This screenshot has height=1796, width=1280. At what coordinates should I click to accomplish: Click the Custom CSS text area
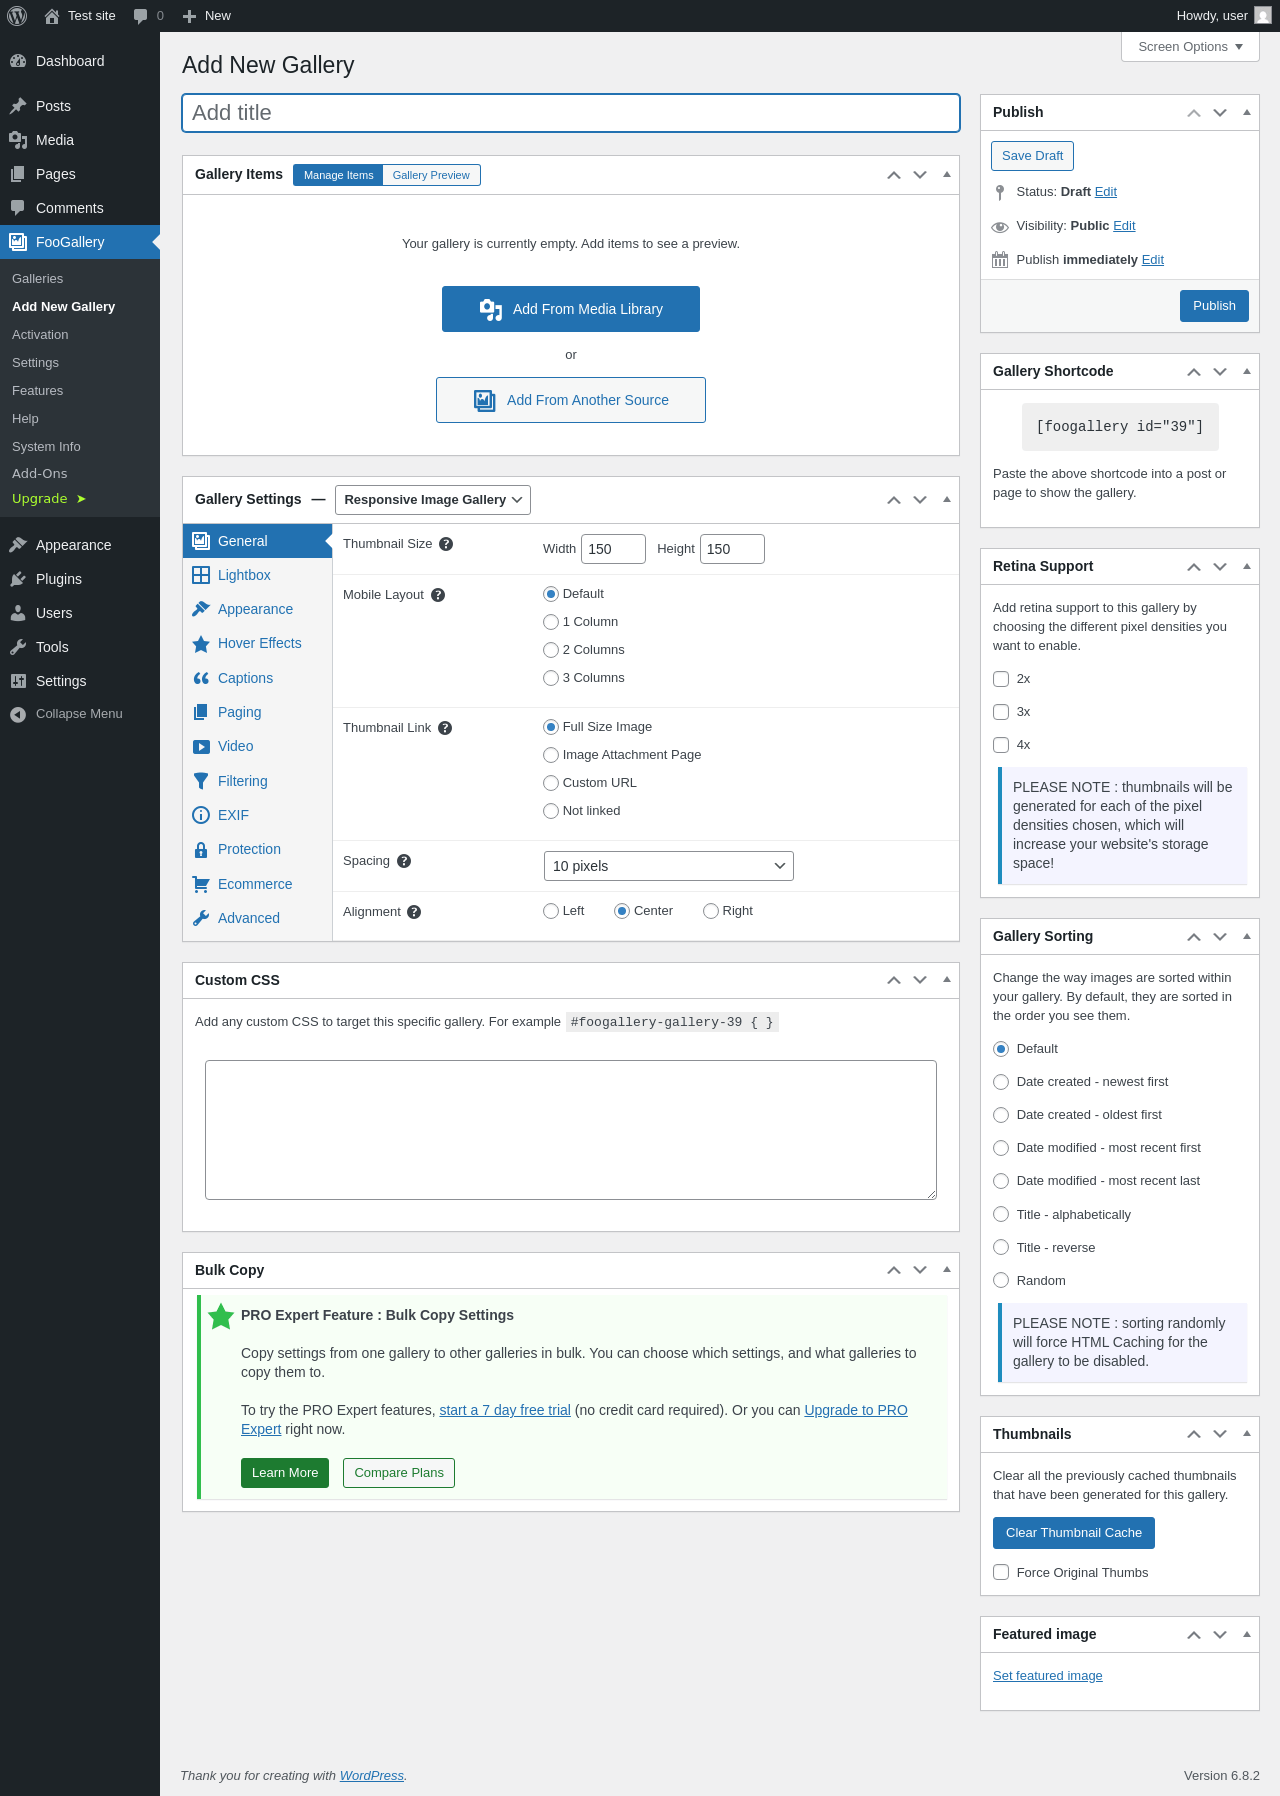pos(571,1130)
